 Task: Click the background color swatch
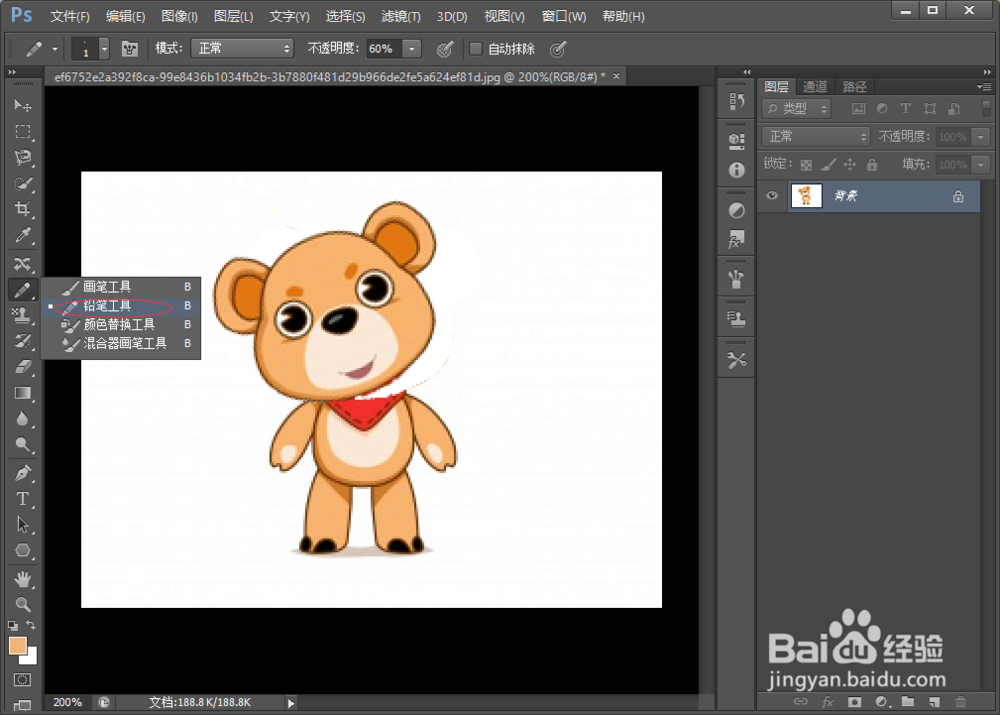31,658
